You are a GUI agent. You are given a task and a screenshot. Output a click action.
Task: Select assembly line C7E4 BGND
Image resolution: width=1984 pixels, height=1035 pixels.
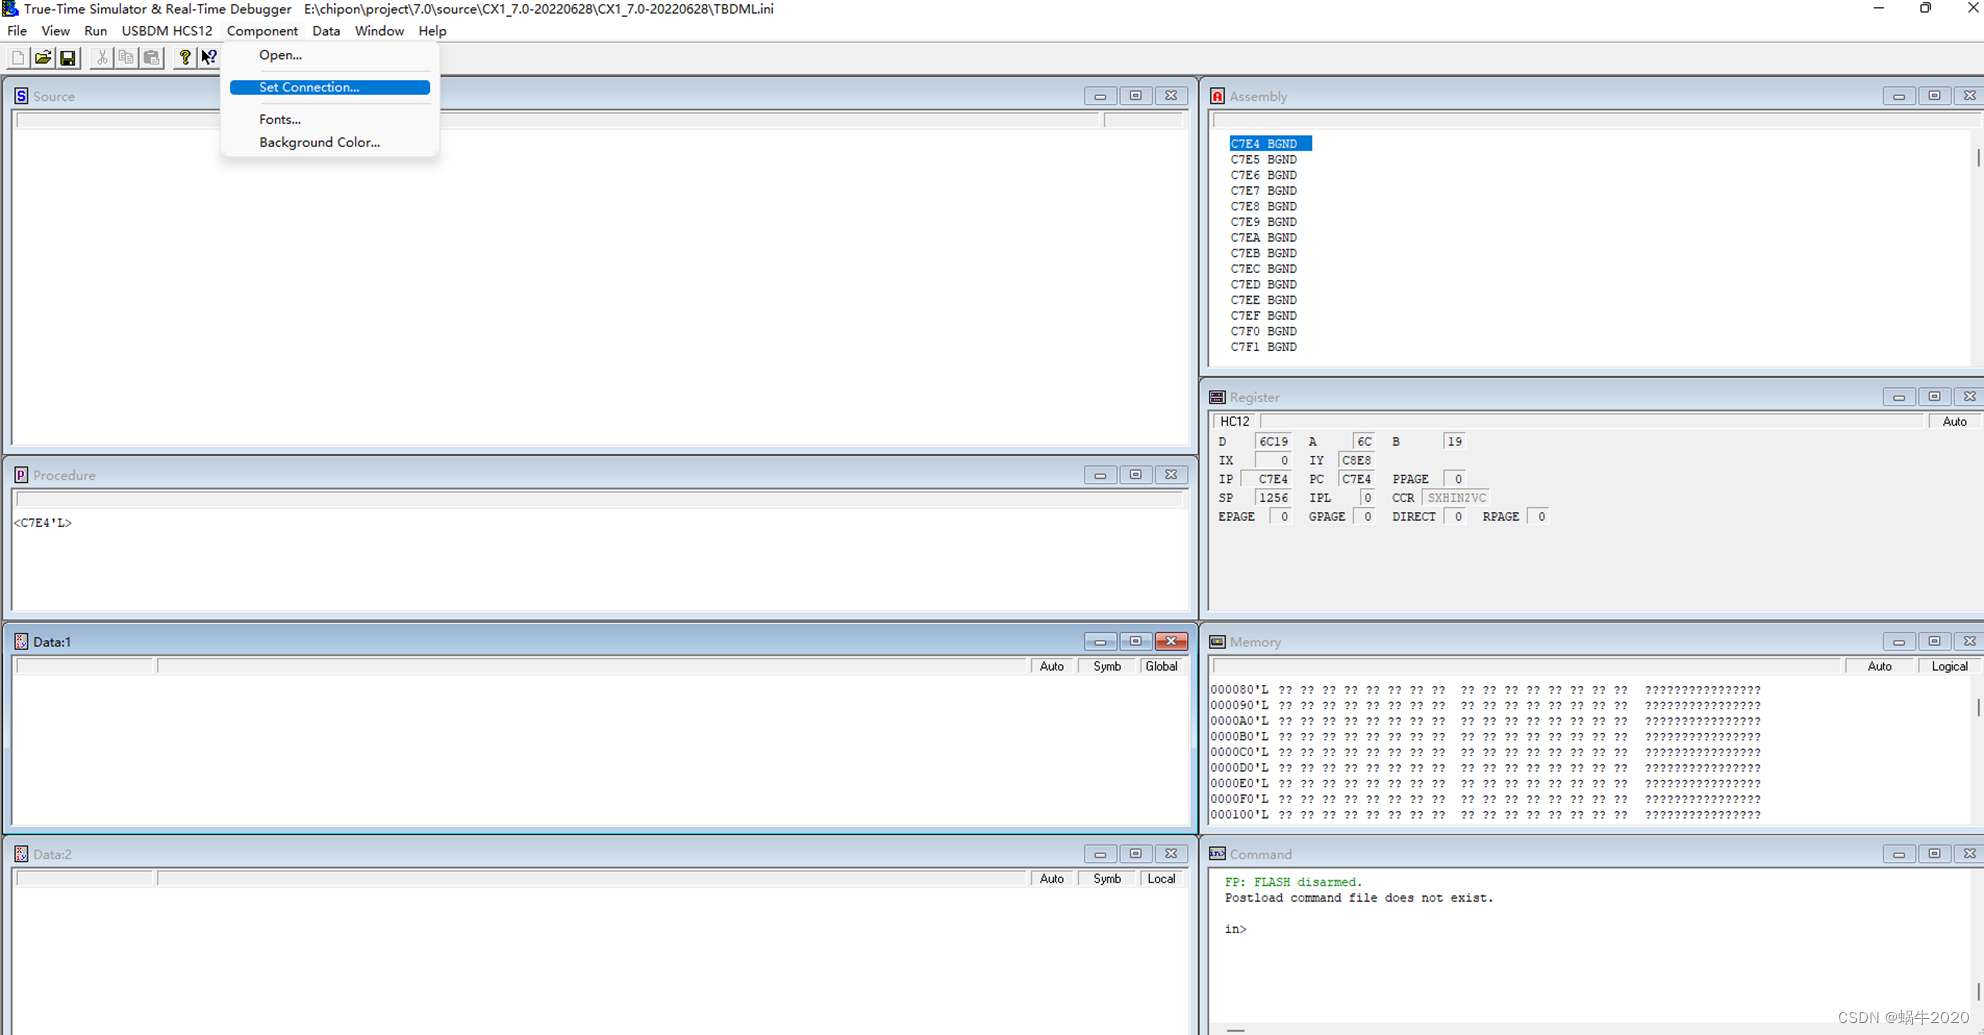coord(1270,144)
